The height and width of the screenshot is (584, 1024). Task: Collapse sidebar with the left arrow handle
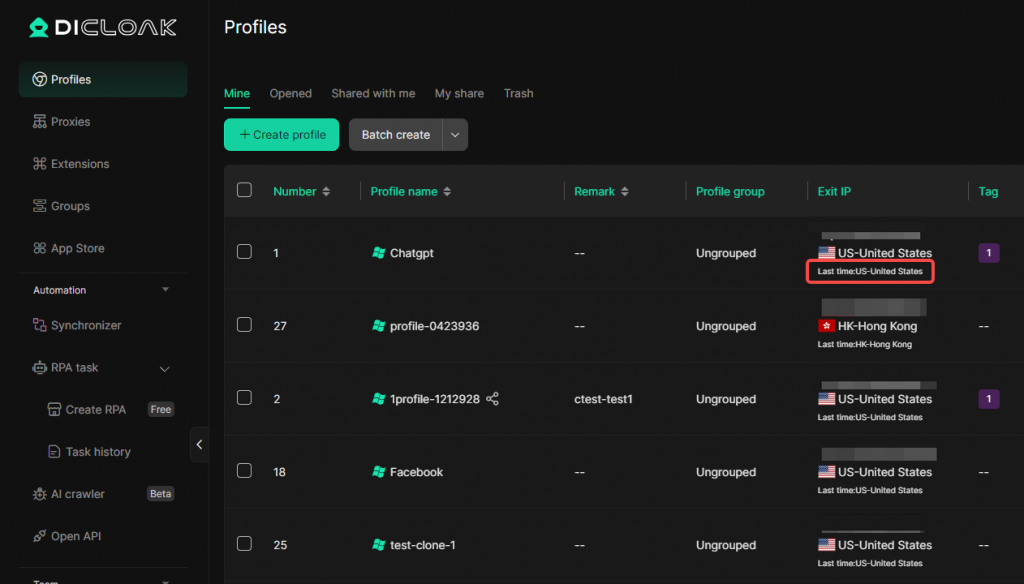click(199, 445)
